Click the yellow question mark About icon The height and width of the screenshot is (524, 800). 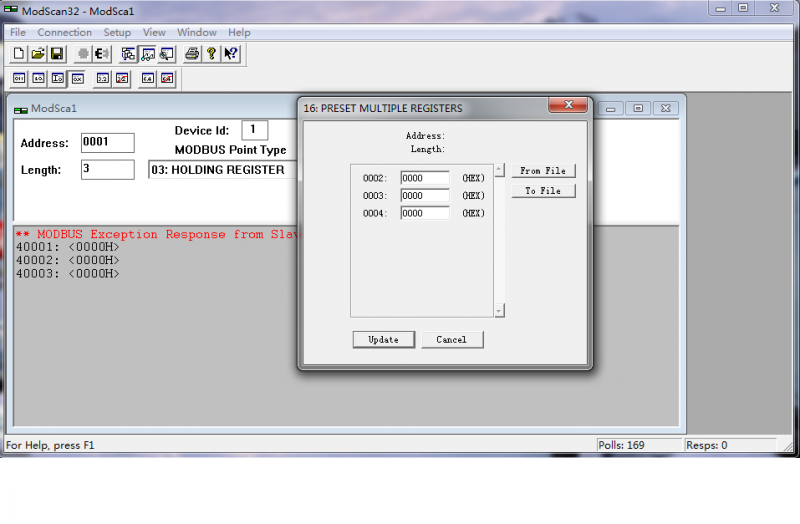pos(211,54)
